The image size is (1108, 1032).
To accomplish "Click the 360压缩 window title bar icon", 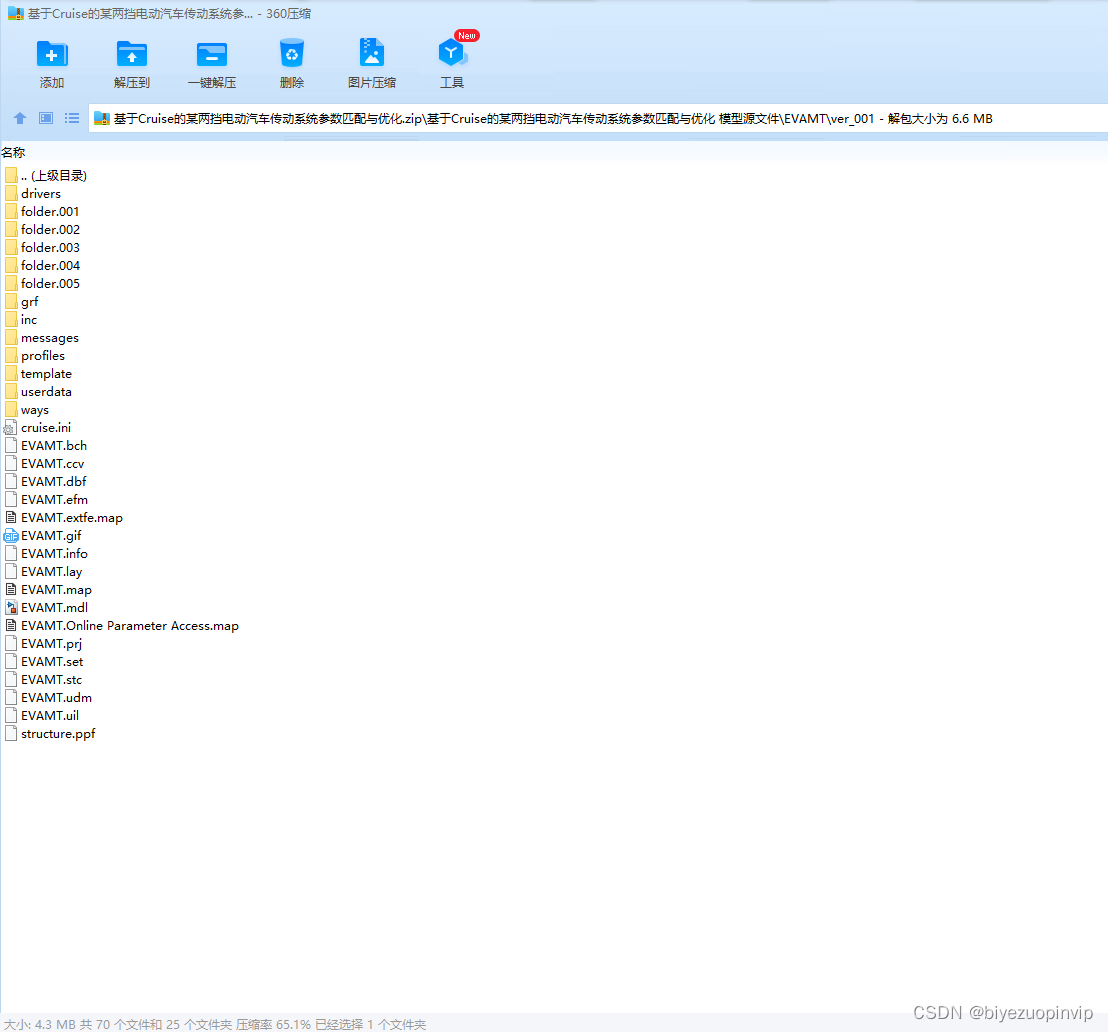I will (16, 13).
